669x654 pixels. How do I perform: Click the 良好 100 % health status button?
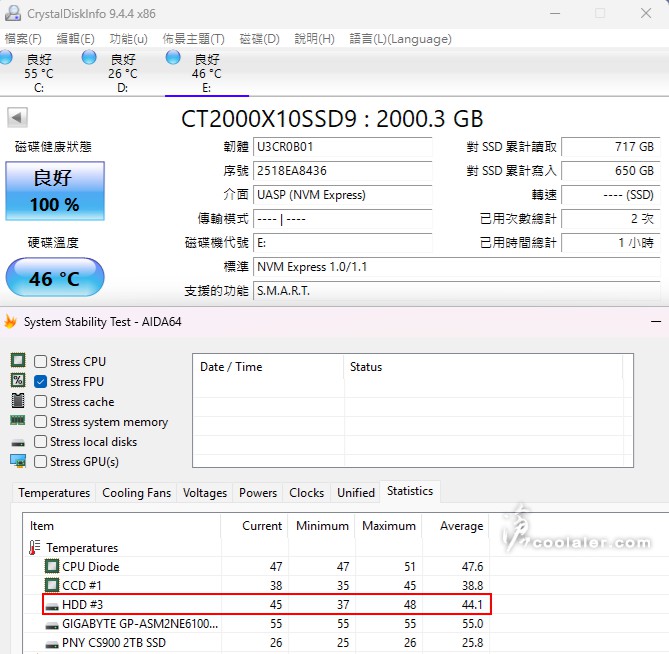coord(55,191)
